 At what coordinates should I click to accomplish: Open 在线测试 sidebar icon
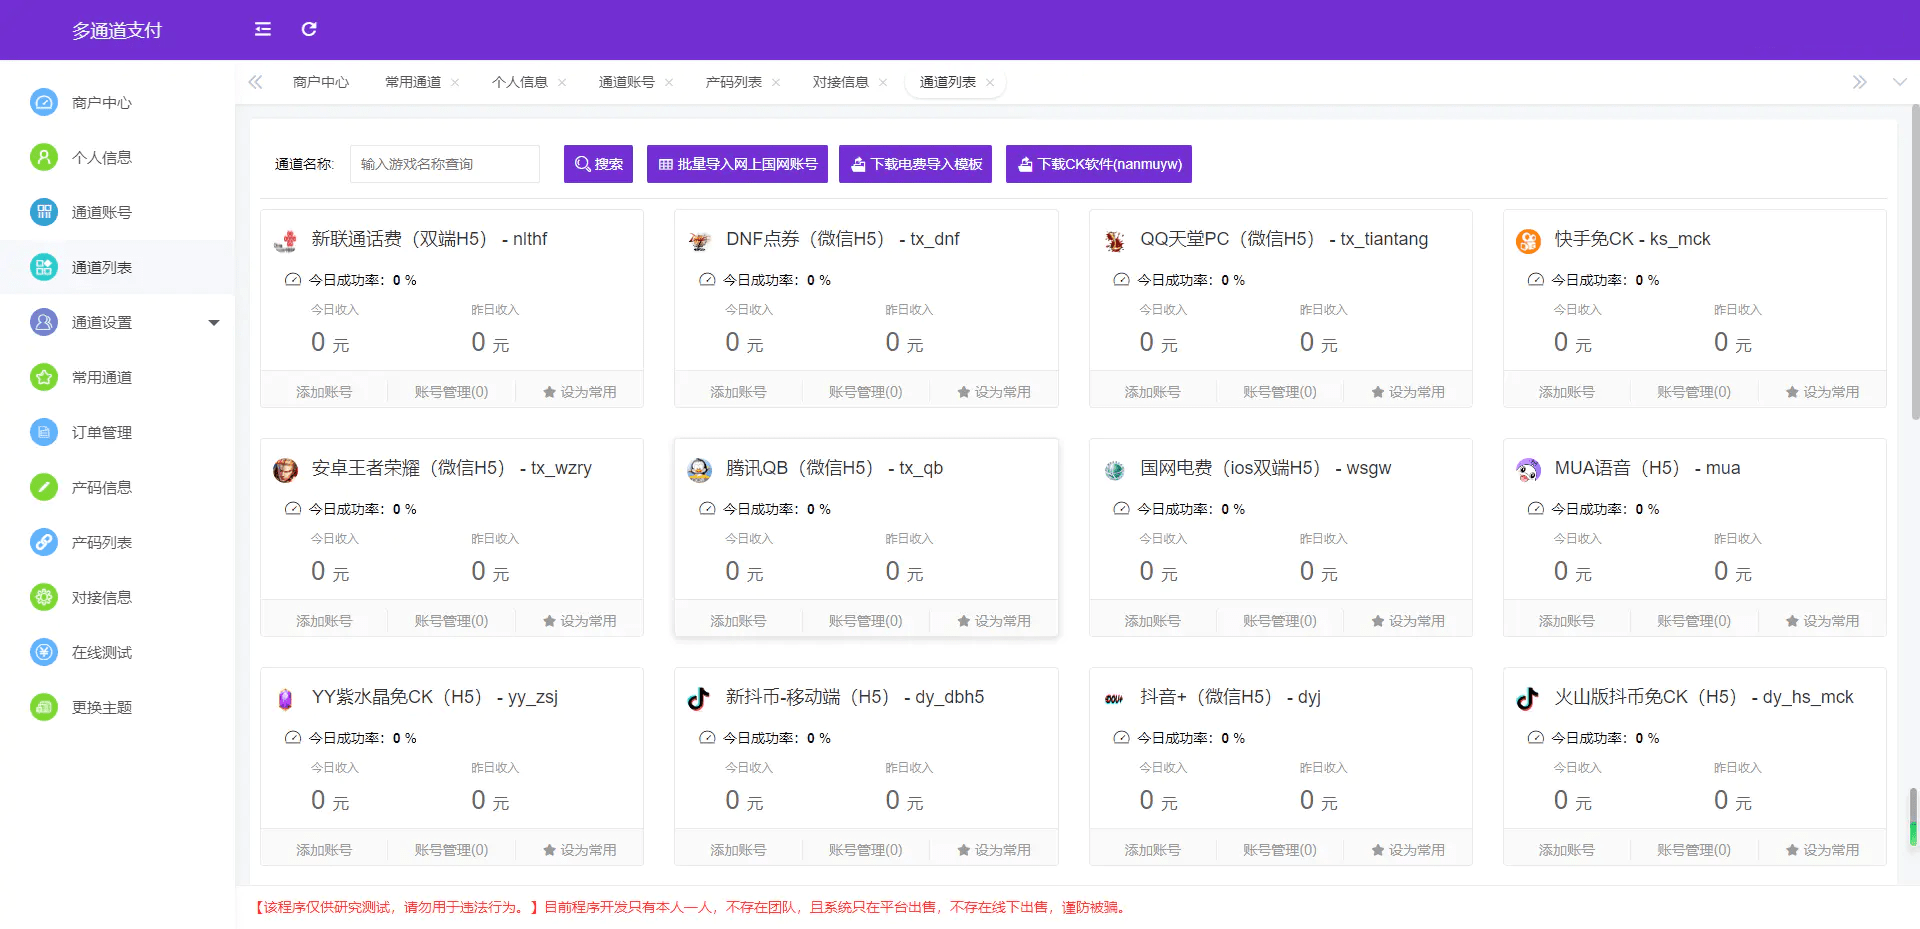(44, 652)
